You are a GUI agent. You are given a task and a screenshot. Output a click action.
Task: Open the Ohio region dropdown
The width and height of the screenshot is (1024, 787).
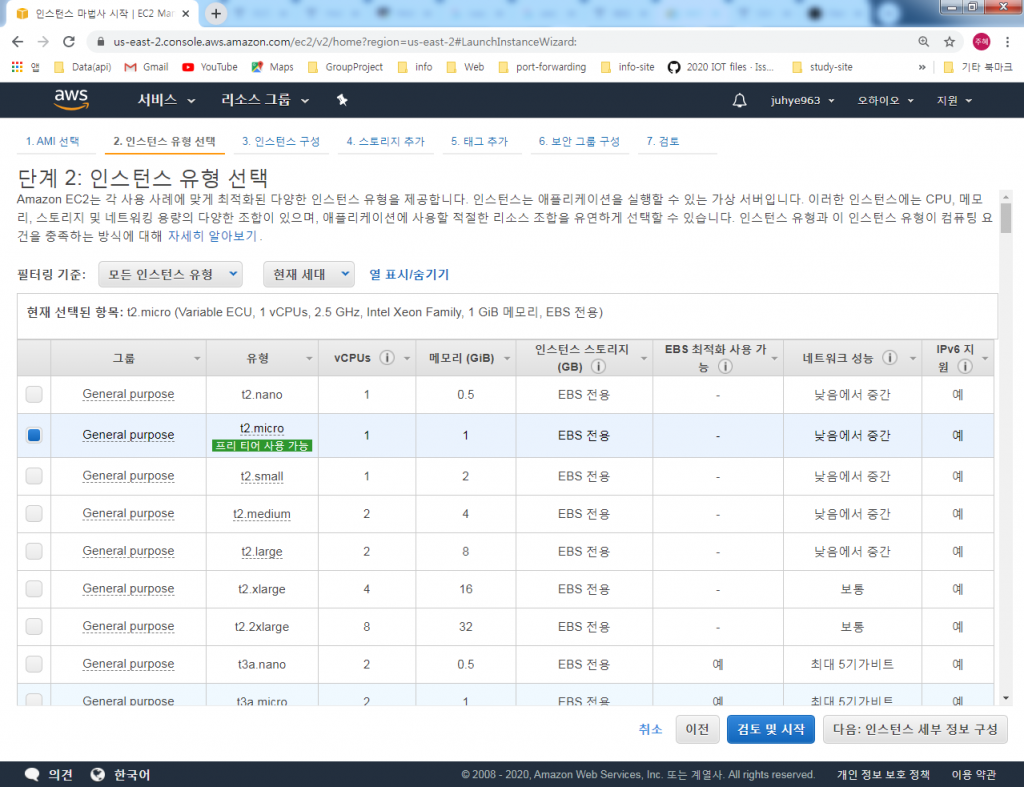886,101
